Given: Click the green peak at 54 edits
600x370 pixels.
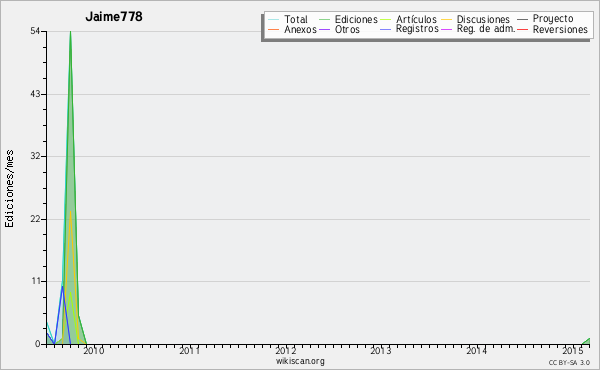Looking at the screenshot, I should [x=70, y=32].
